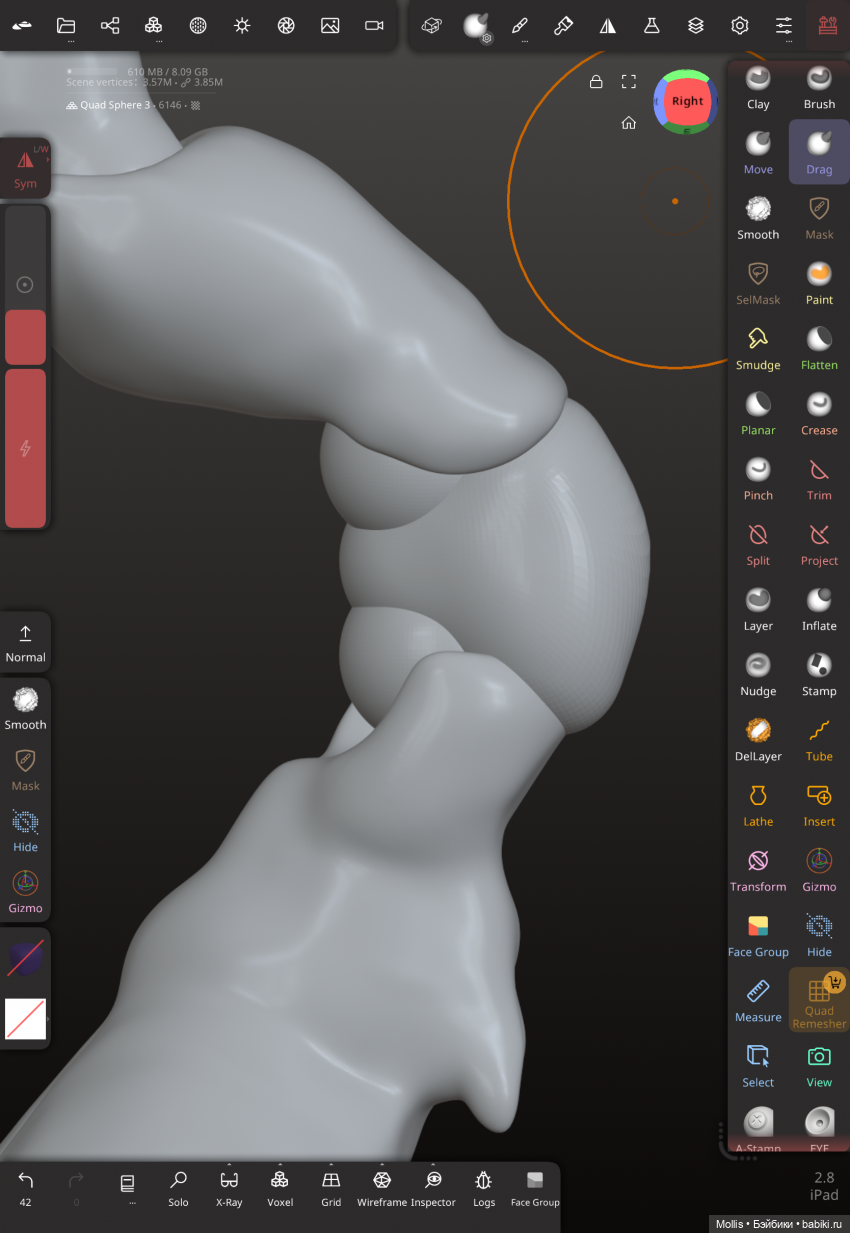Activate the Trim tool

tap(819, 479)
